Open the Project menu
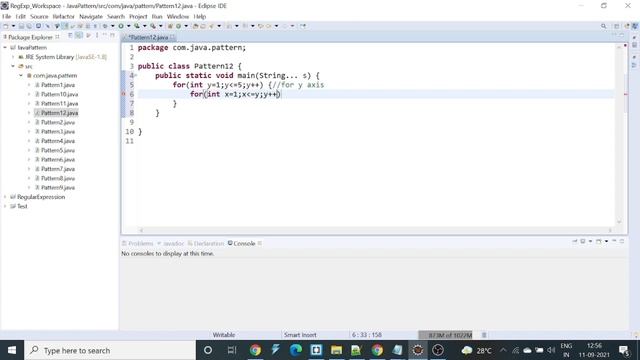 (138, 17)
